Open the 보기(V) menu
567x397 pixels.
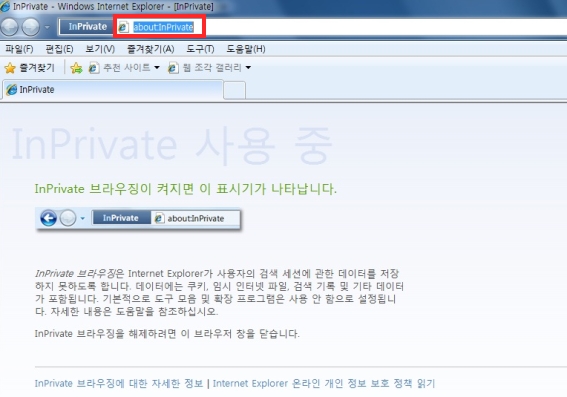point(100,49)
